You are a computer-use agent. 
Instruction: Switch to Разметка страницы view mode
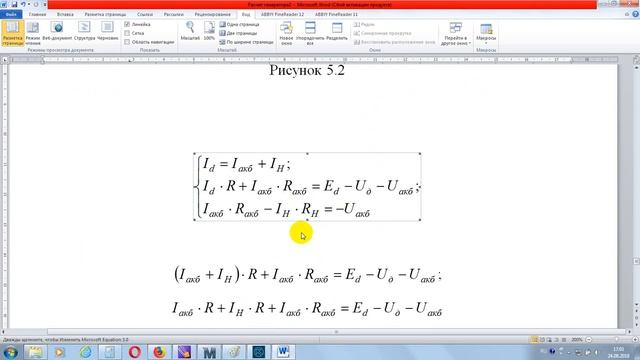pyautogui.click(x=12, y=33)
